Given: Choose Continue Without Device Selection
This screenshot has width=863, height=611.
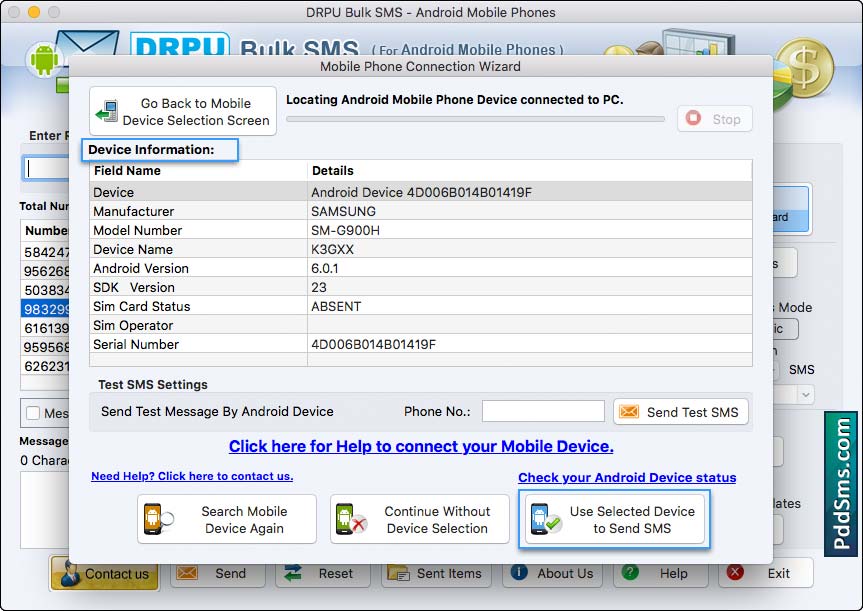Looking at the screenshot, I should (420, 519).
